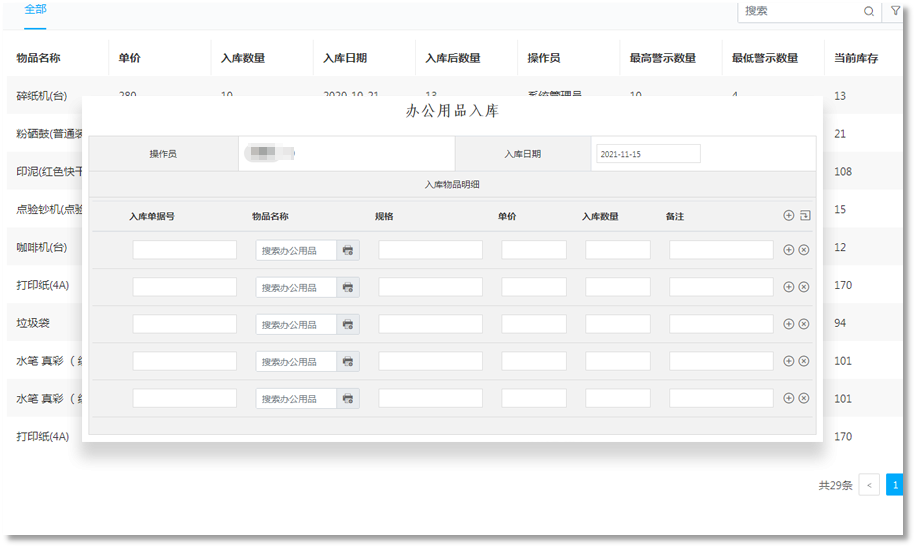Click the add-row plus icon in the table header
Viewport: 915px width, 547px height.
[x=788, y=215]
